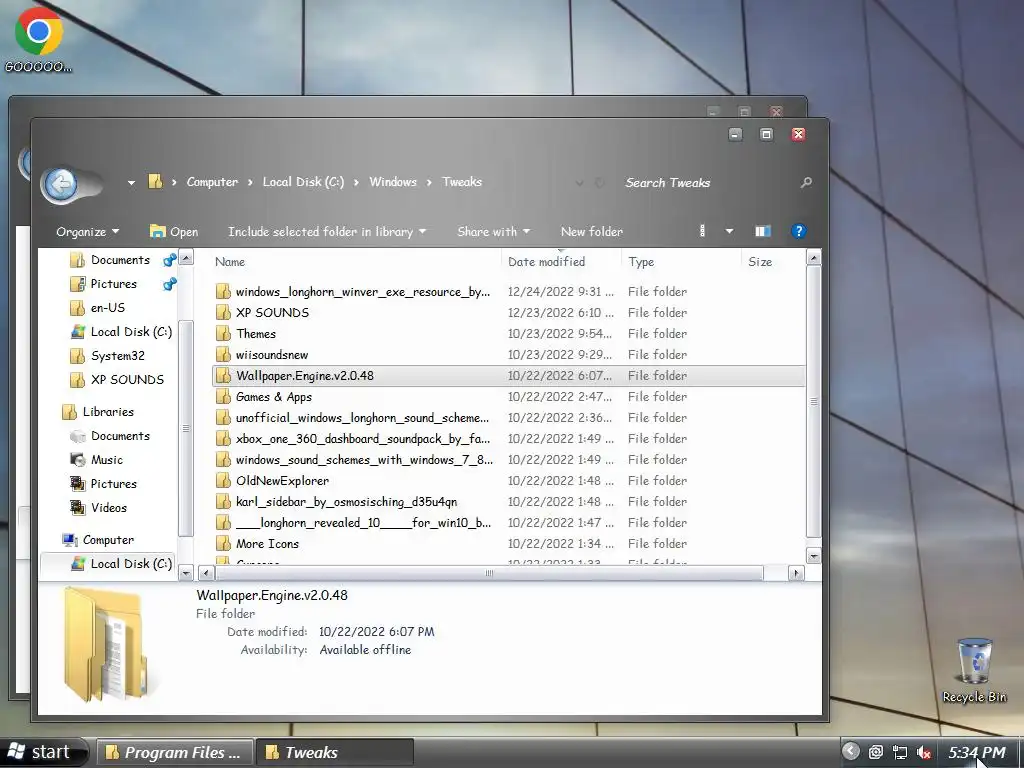Click file list vertical scroll down arrow
This screenshot has width=1024, height=768.
pos(814,556)
